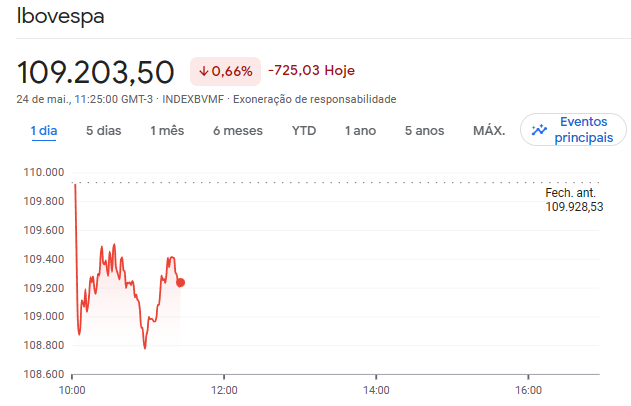Click the 14:00 time axis label

click(375, 388)
